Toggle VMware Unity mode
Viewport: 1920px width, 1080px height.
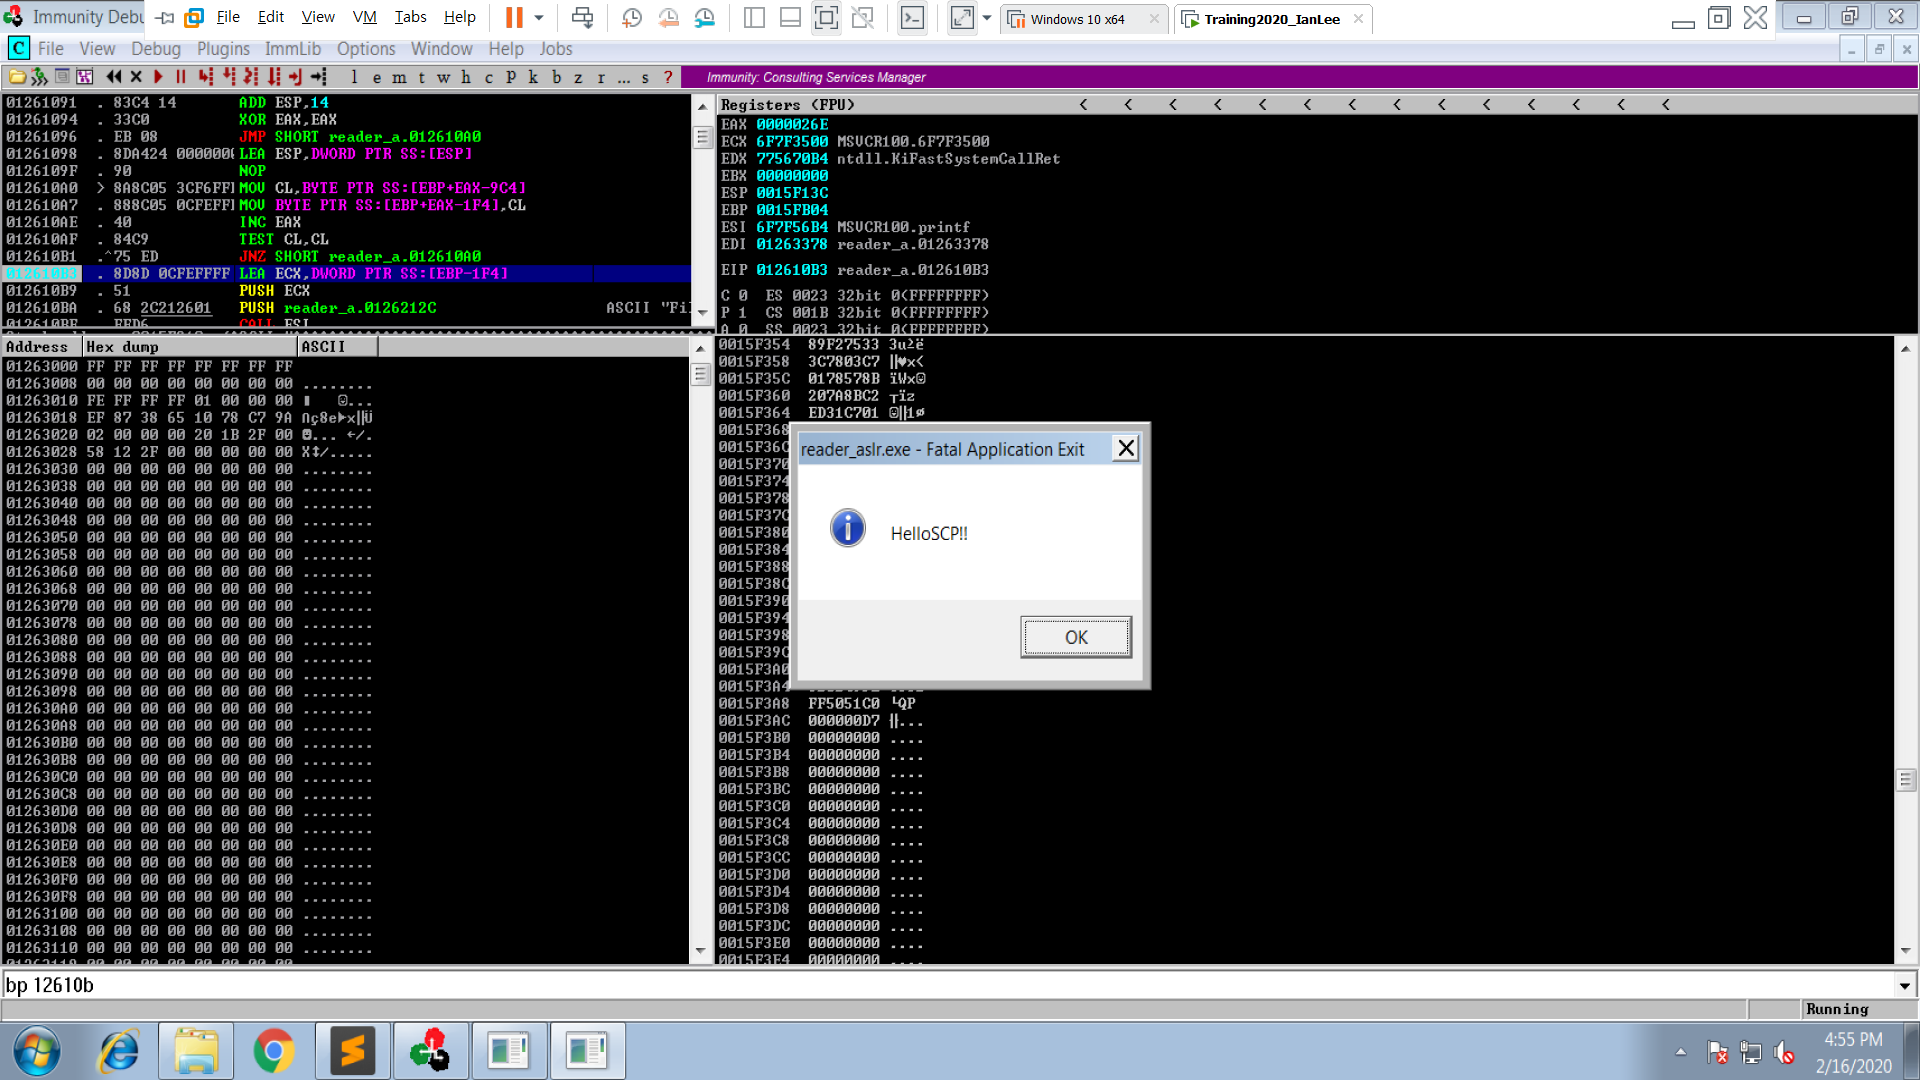click(862, 18)
